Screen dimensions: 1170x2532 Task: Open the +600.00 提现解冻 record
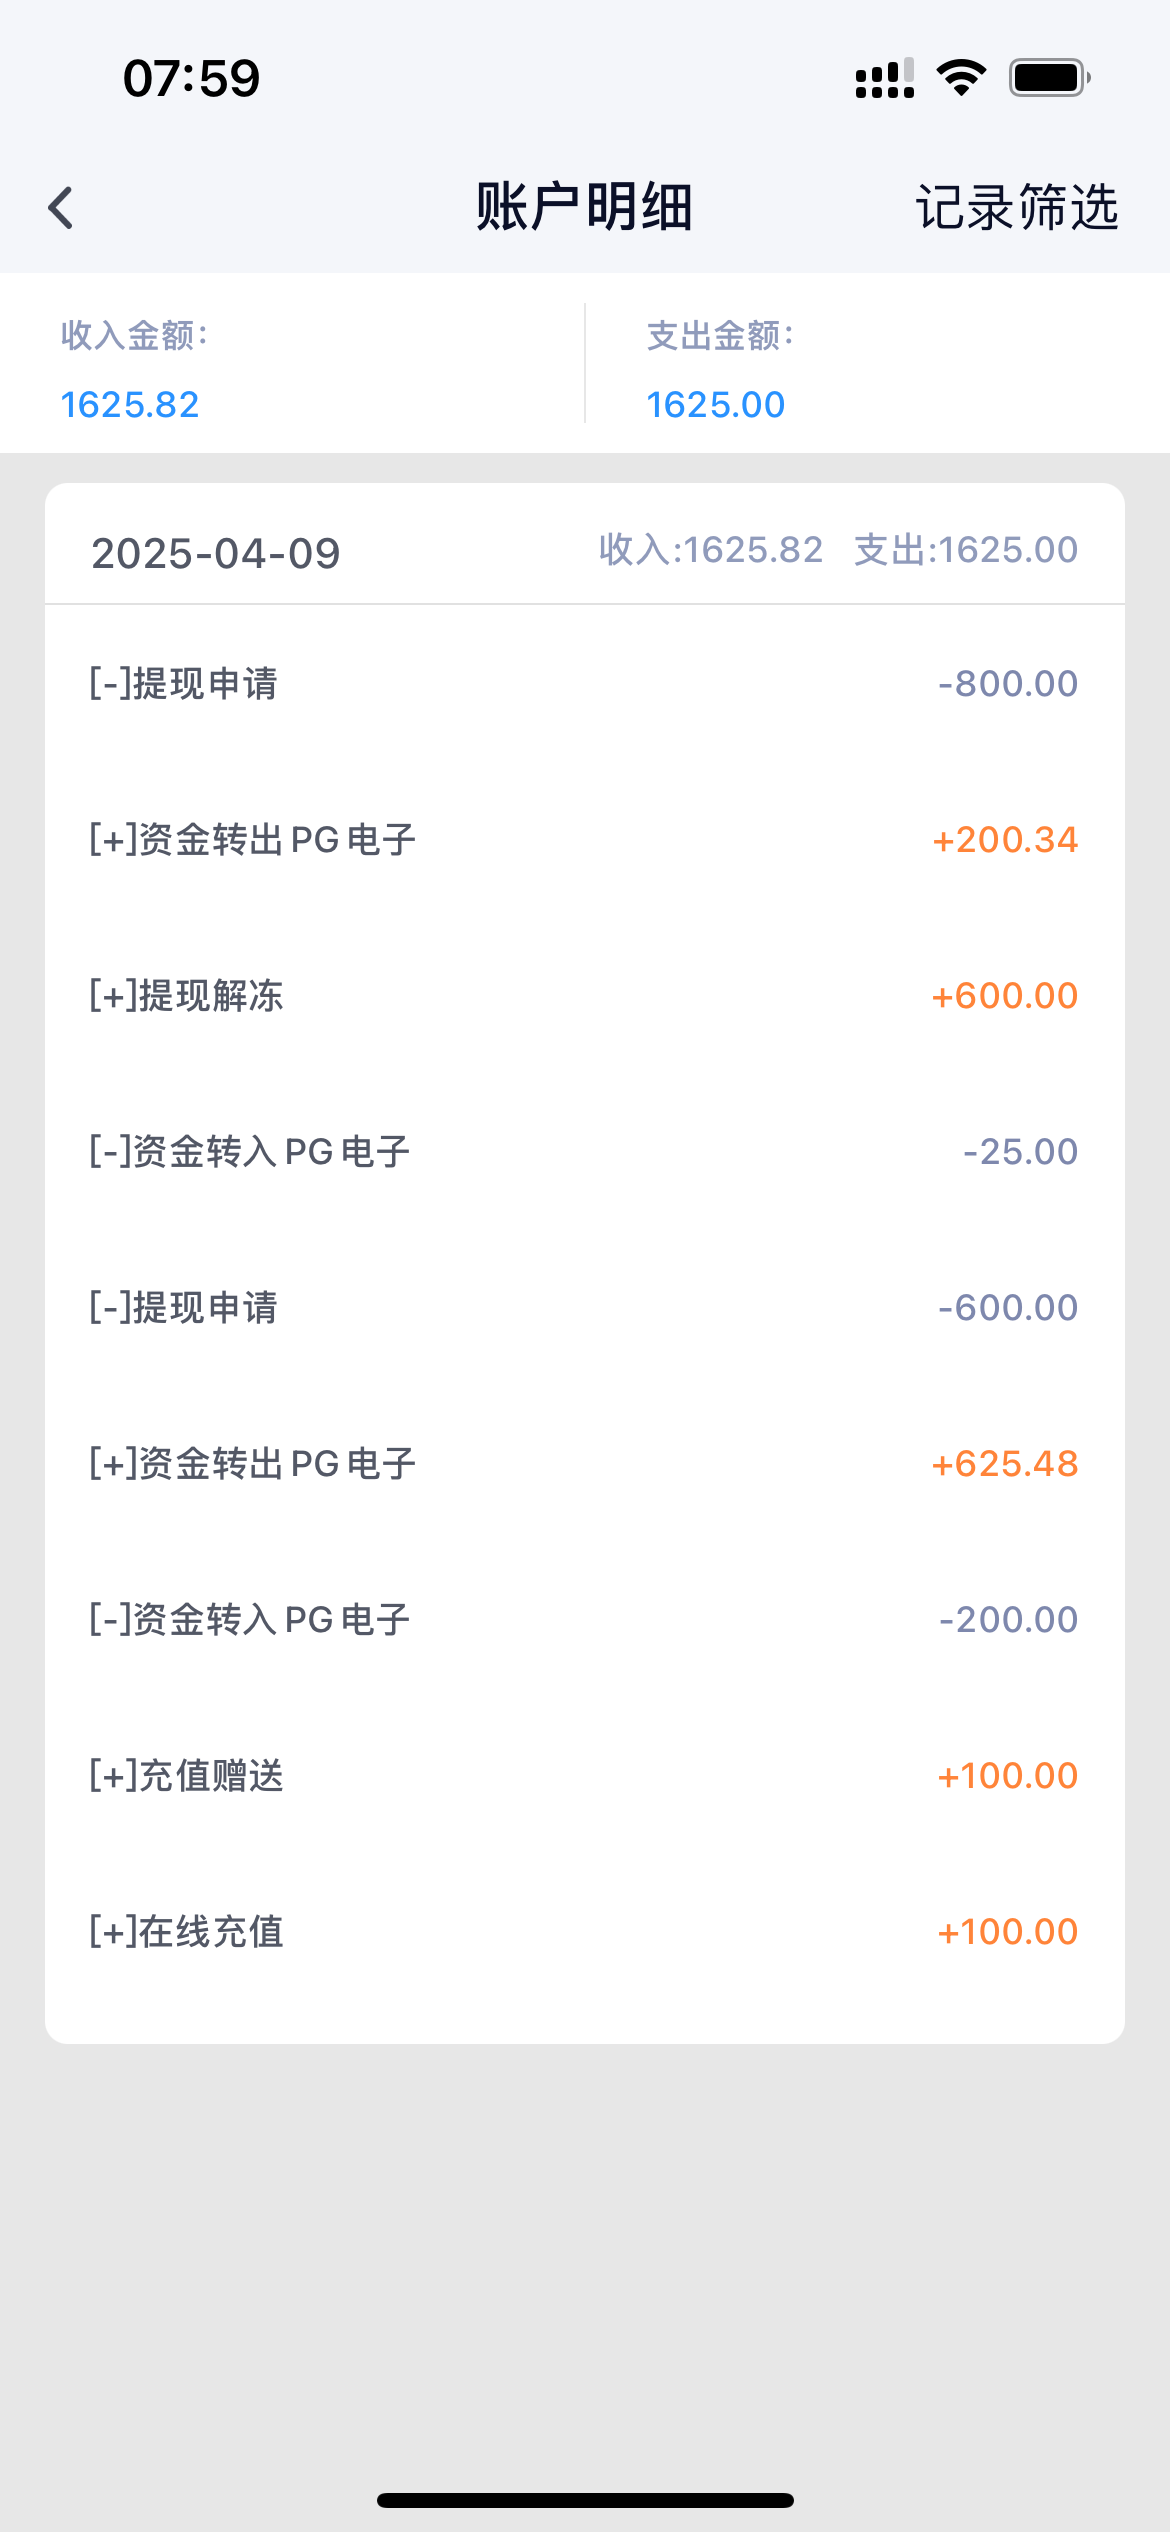pyautogui.click(x=584, y=996)
